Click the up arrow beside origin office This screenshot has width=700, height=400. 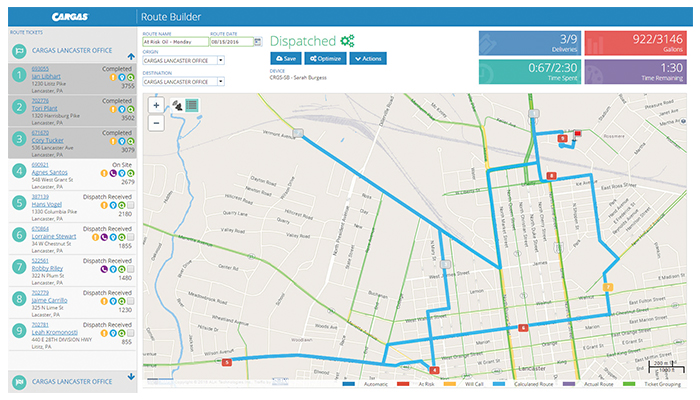click(131, 56)
